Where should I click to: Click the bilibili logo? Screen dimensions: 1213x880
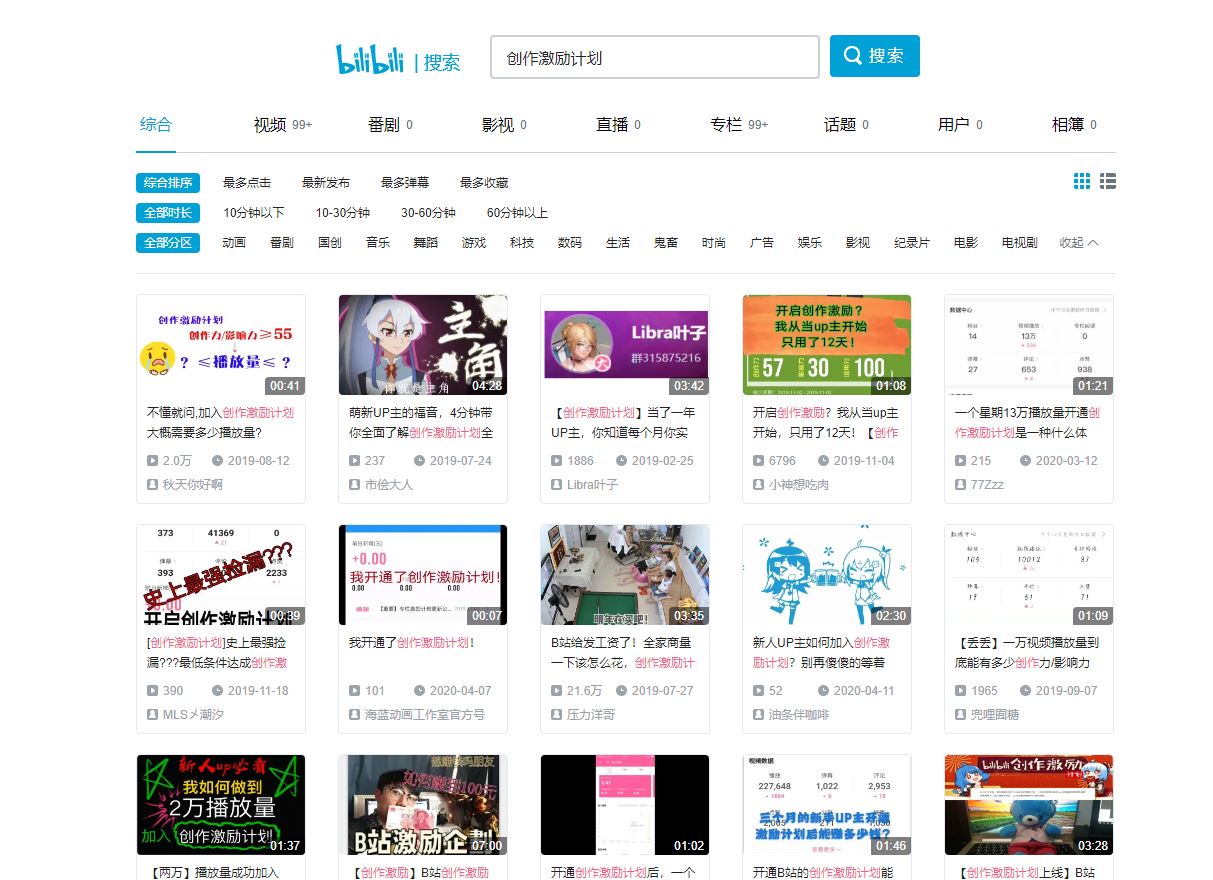tap(369, 57)
